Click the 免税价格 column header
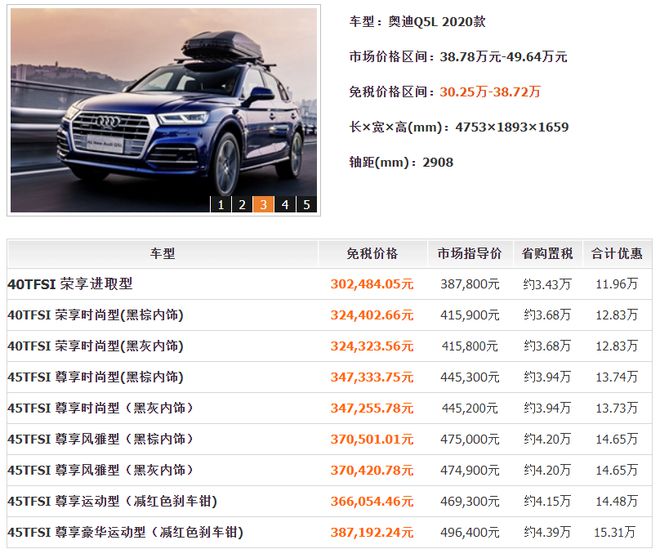This screenshot has width=660, height=558. coord(372,253)
